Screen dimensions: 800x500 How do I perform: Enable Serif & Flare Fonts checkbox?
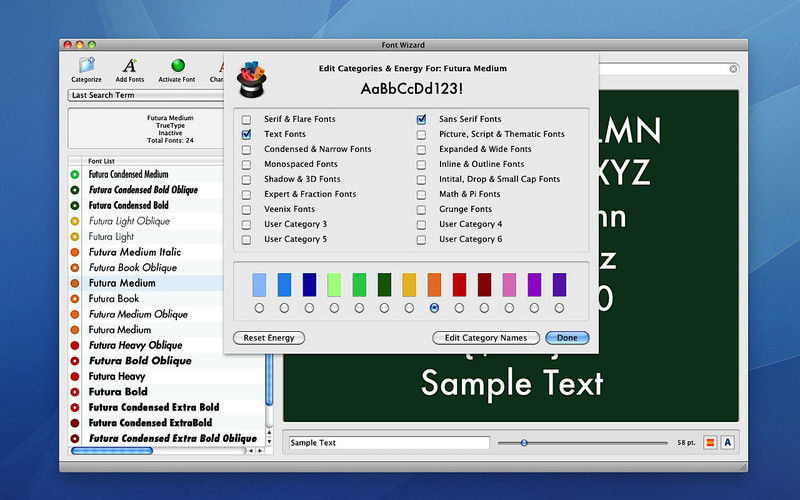[246, 119]
